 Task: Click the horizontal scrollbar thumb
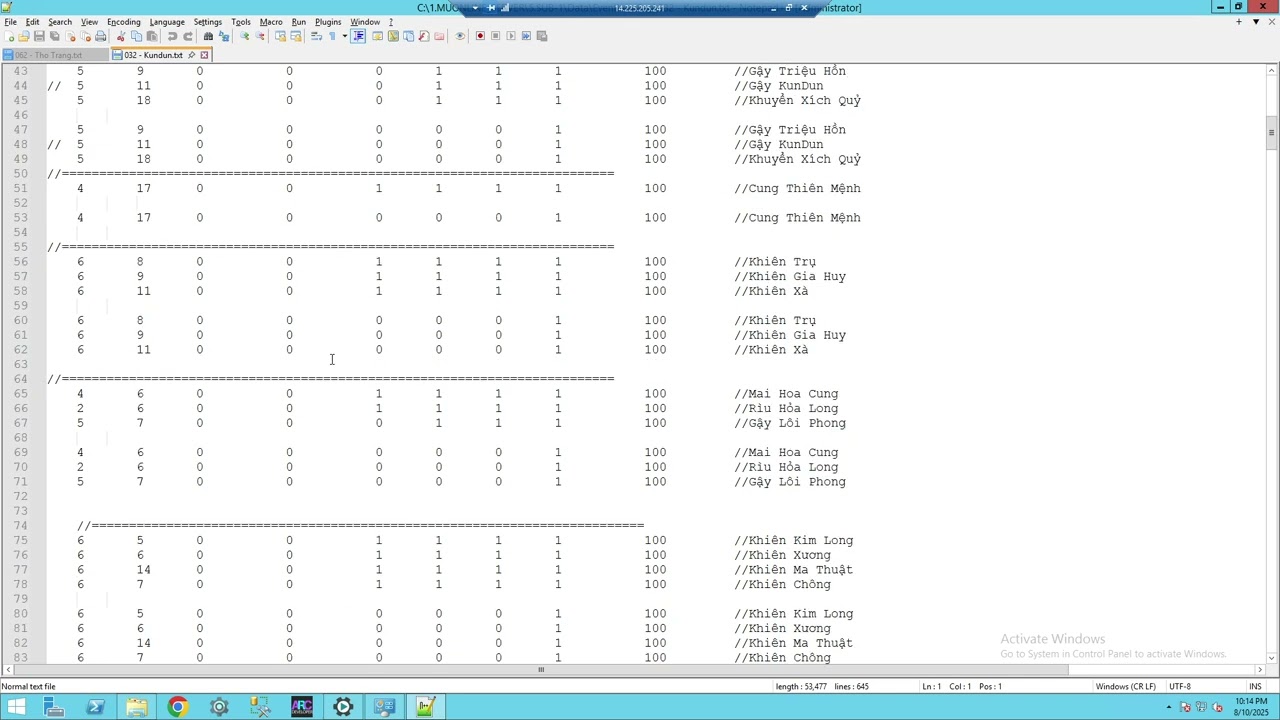[541, 670]
